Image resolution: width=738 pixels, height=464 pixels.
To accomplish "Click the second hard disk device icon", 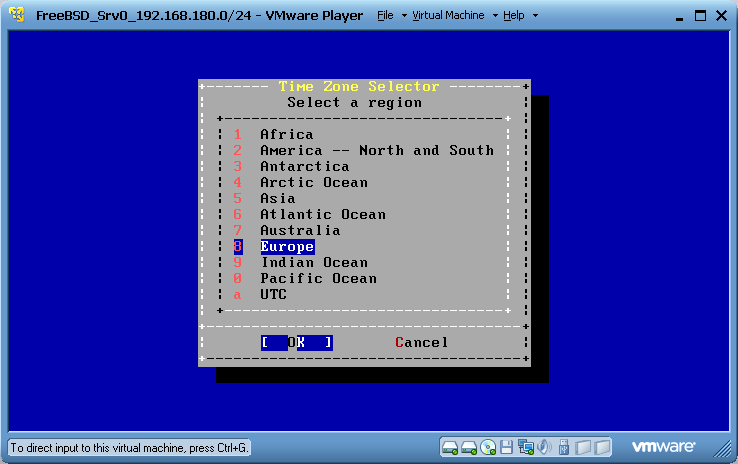I will (x=469, y=448).
